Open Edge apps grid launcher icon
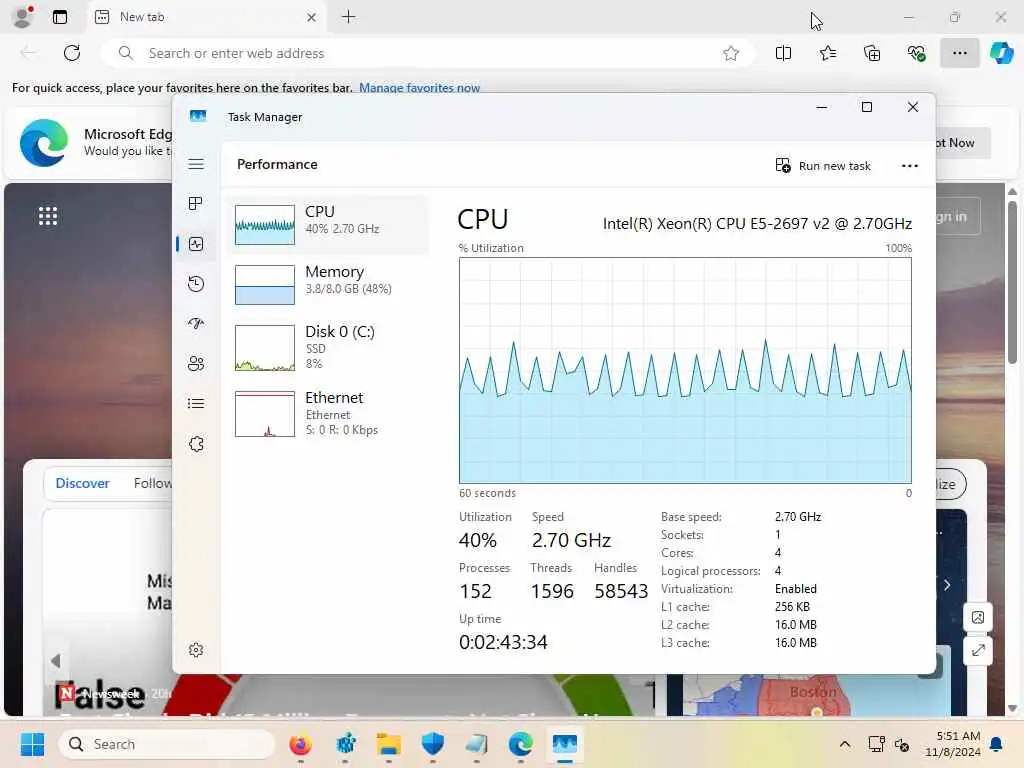 coord(48,216)
